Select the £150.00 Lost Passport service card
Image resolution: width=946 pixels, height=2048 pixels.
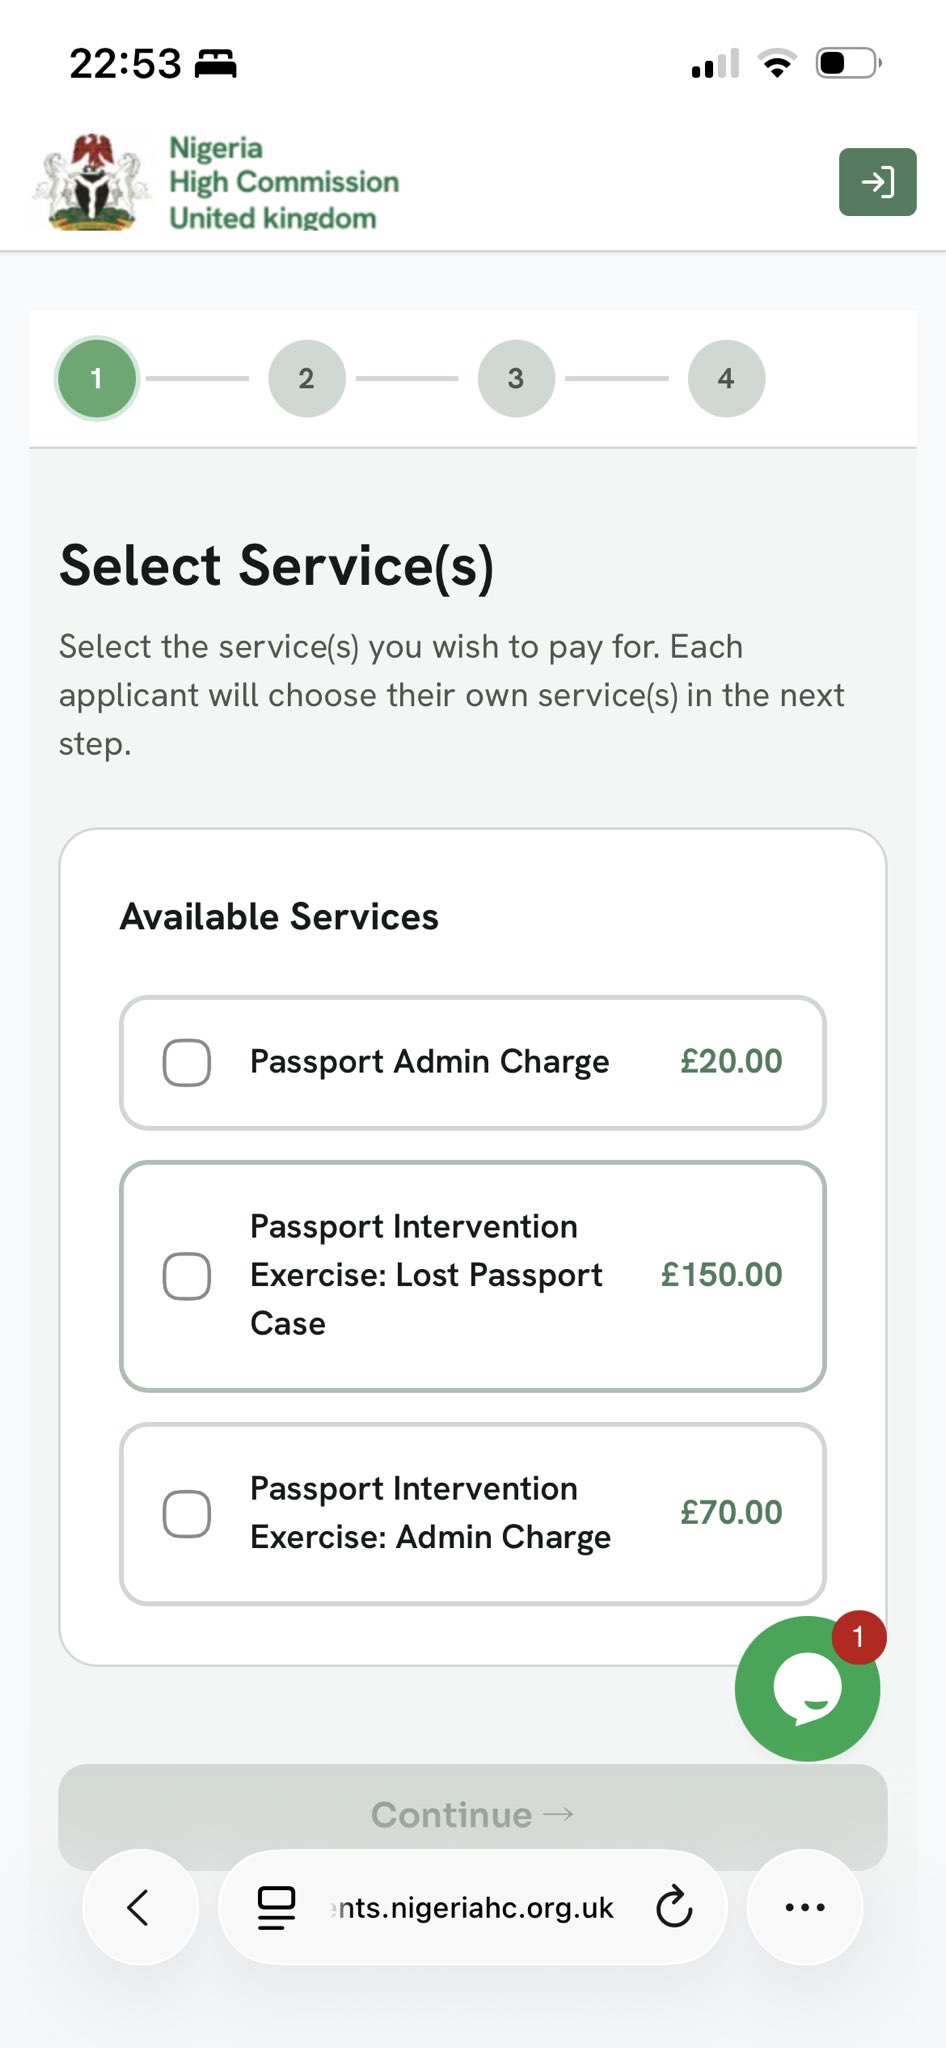(473, 1276)
